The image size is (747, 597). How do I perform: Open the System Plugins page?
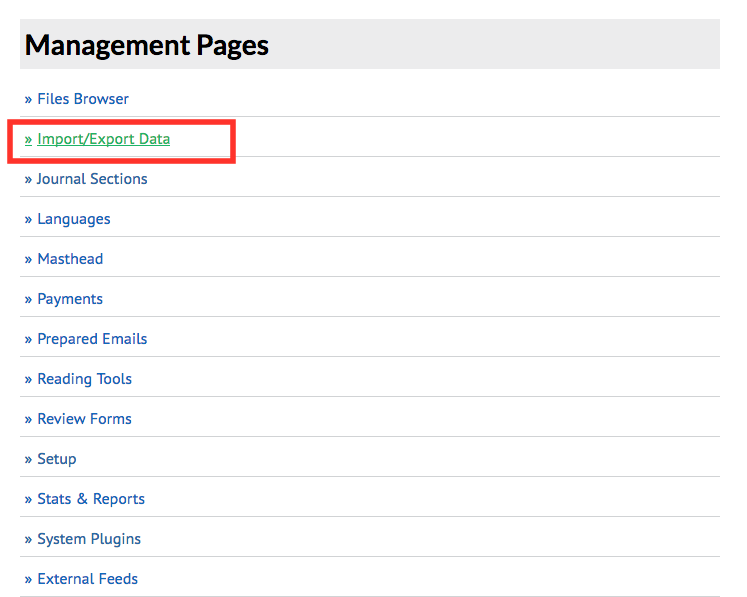tap(89, 539)
